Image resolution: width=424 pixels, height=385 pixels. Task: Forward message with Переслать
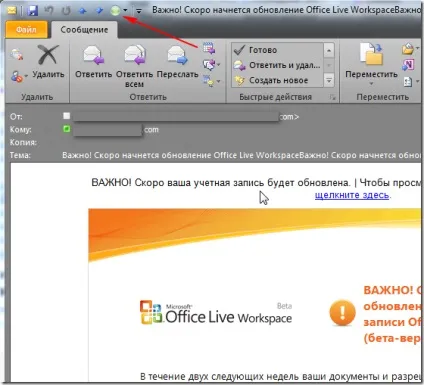(x=177, y=62)
